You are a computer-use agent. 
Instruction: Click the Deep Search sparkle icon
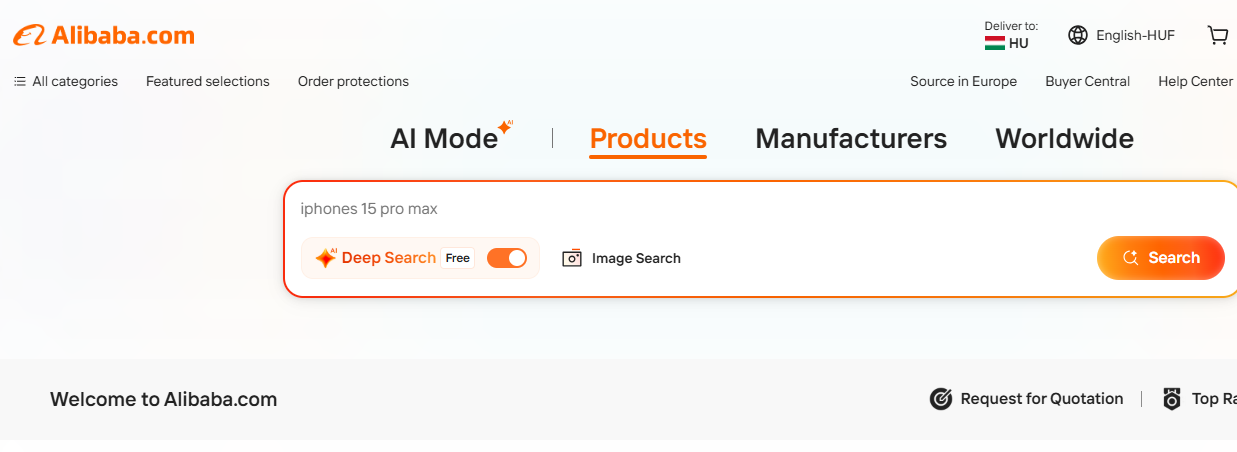(326, 258)
